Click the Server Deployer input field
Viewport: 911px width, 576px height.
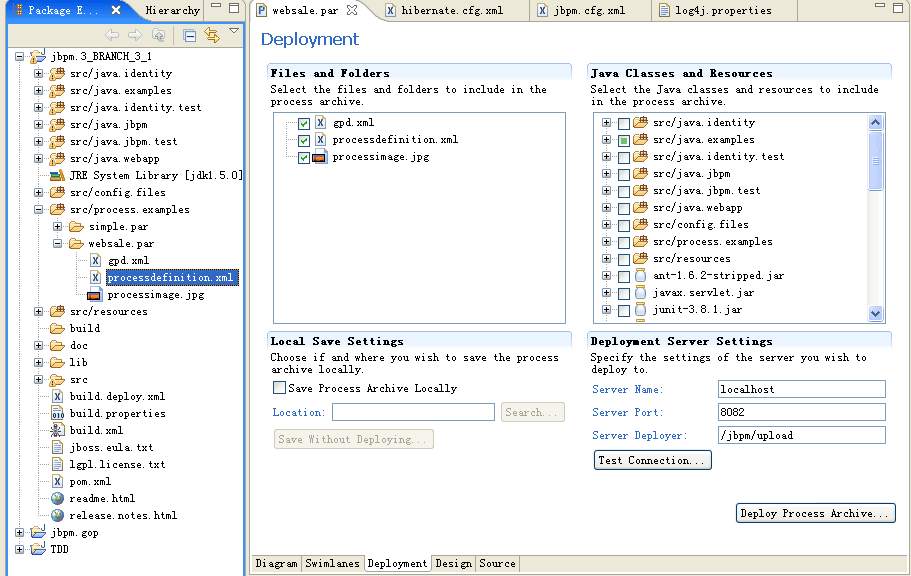coord(802,435)
